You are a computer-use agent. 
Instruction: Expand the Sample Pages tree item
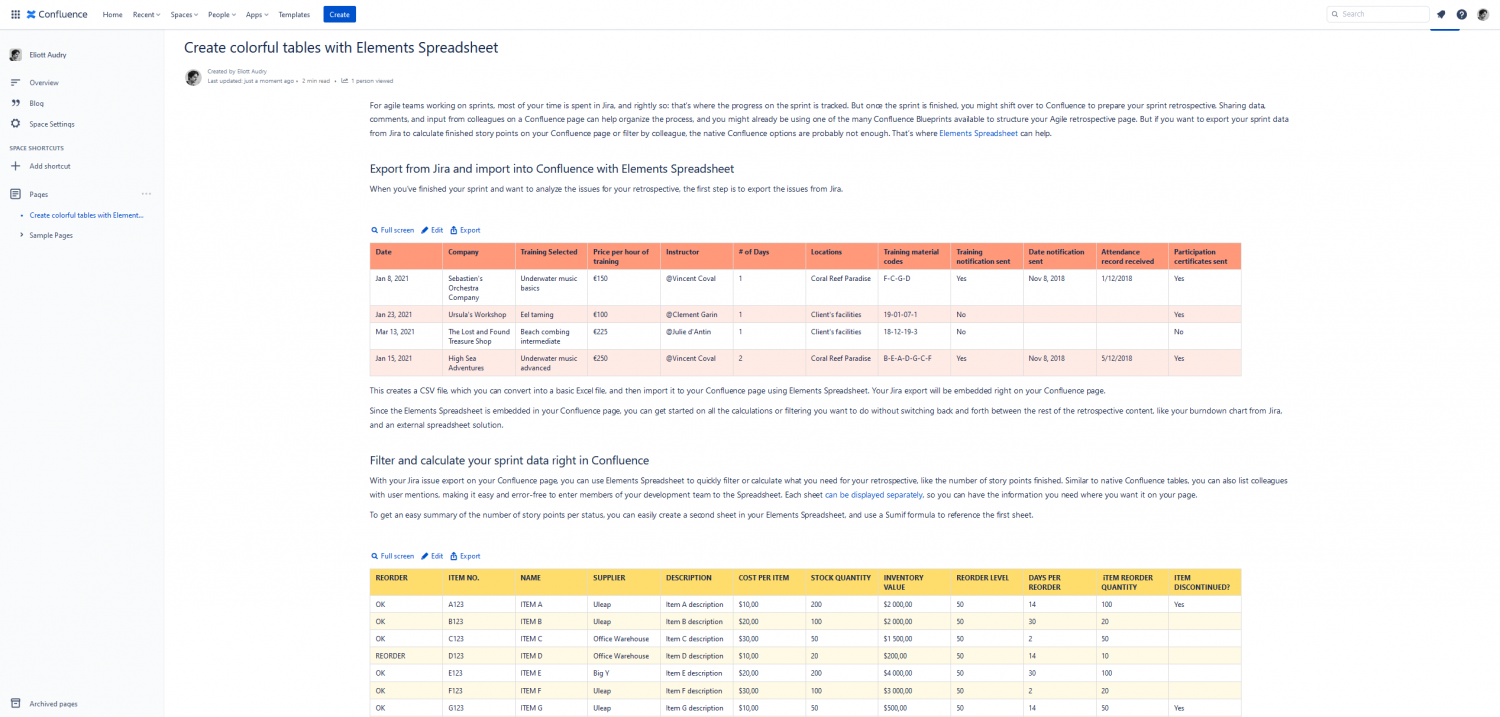click(x=22, y=235)
